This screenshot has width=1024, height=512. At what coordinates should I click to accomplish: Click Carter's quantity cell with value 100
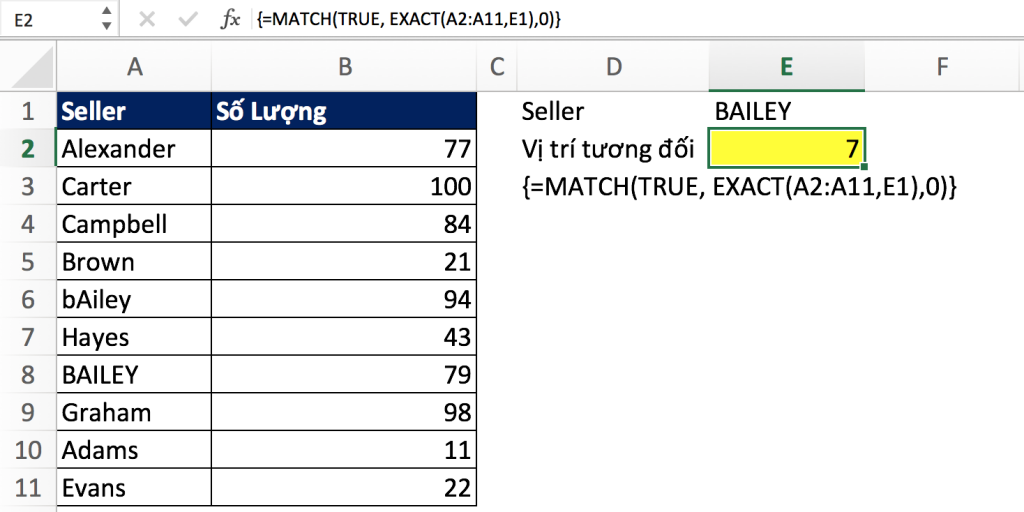tap(344, 187)
